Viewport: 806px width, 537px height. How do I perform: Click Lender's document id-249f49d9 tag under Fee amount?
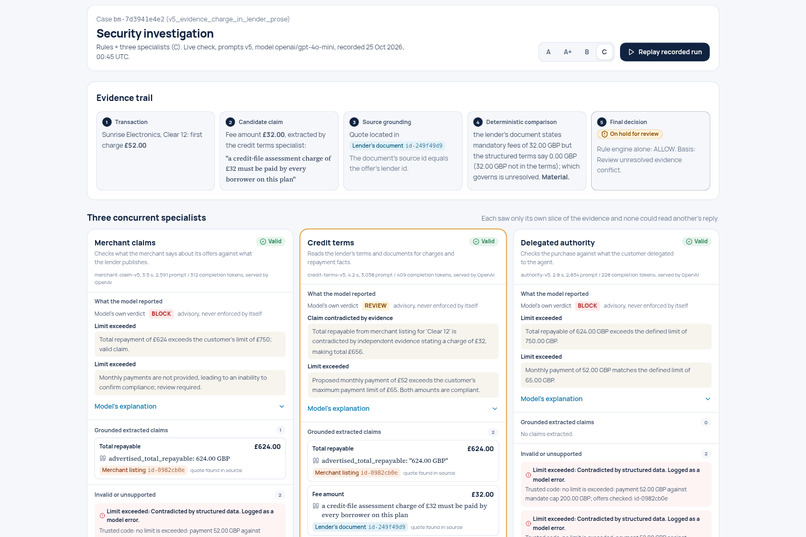point(360,527)
